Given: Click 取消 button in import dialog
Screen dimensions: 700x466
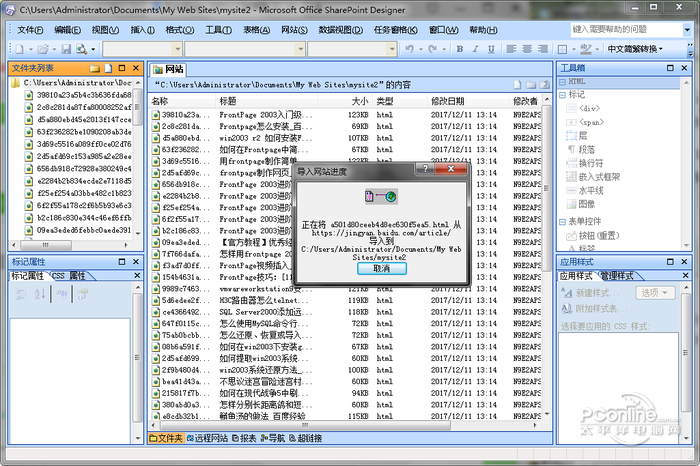Looking at the screenshot, I should [382, 268].
